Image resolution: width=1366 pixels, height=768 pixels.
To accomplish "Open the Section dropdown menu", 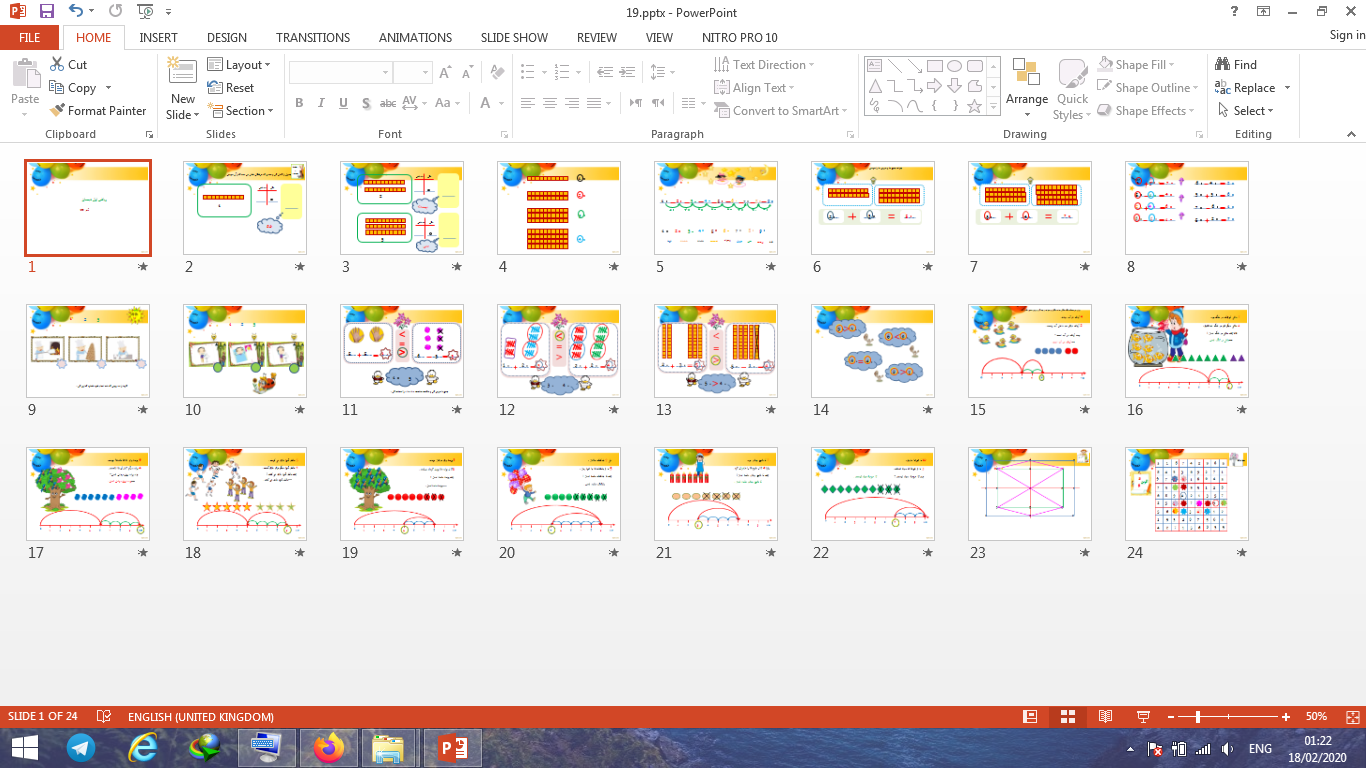I will (240, 111).
